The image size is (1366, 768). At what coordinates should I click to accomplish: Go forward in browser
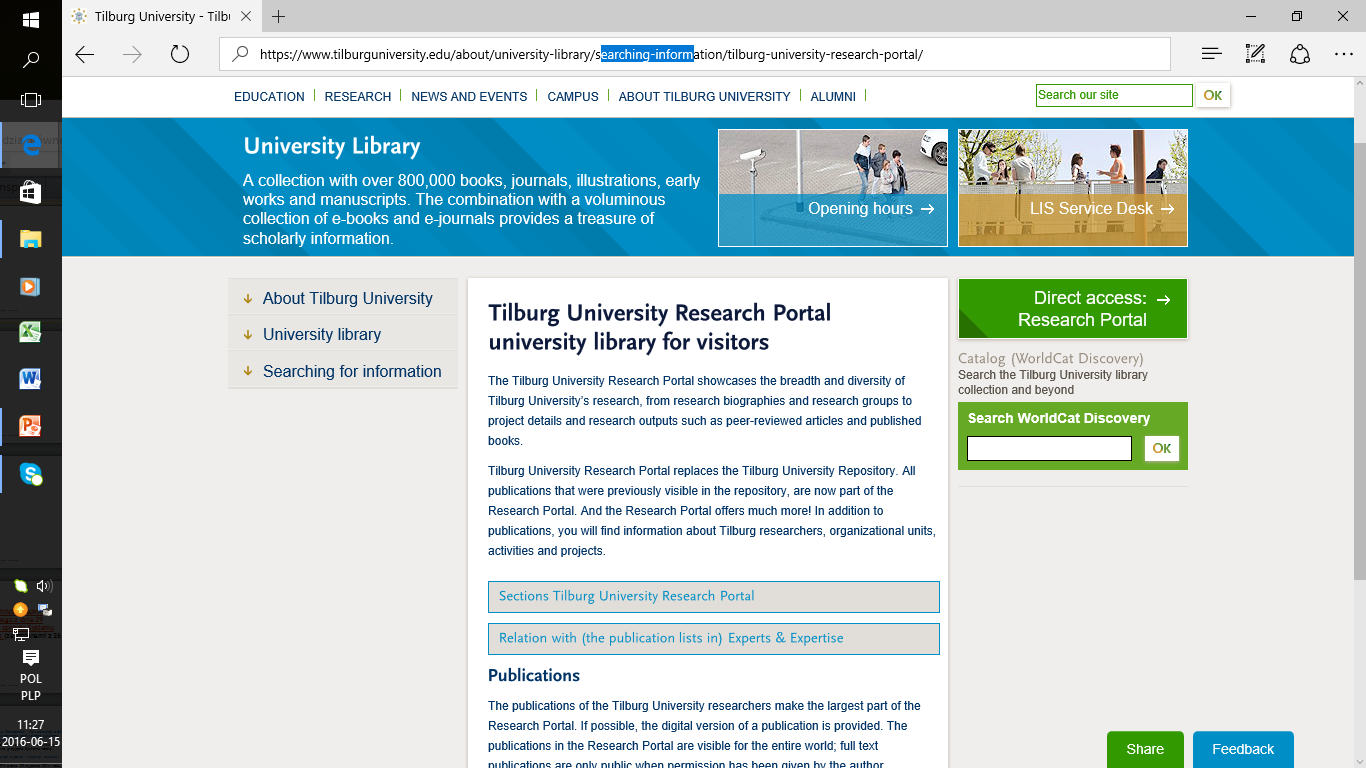coord(132,54)
